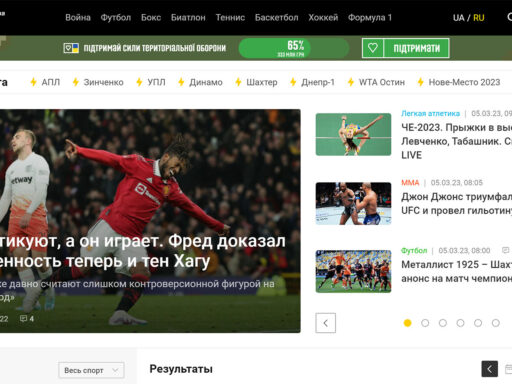Viewport: 512px width, 384px height.
Task: Open the Фред featured article headline
Action: pyautogui.click(x=143, y=251)
